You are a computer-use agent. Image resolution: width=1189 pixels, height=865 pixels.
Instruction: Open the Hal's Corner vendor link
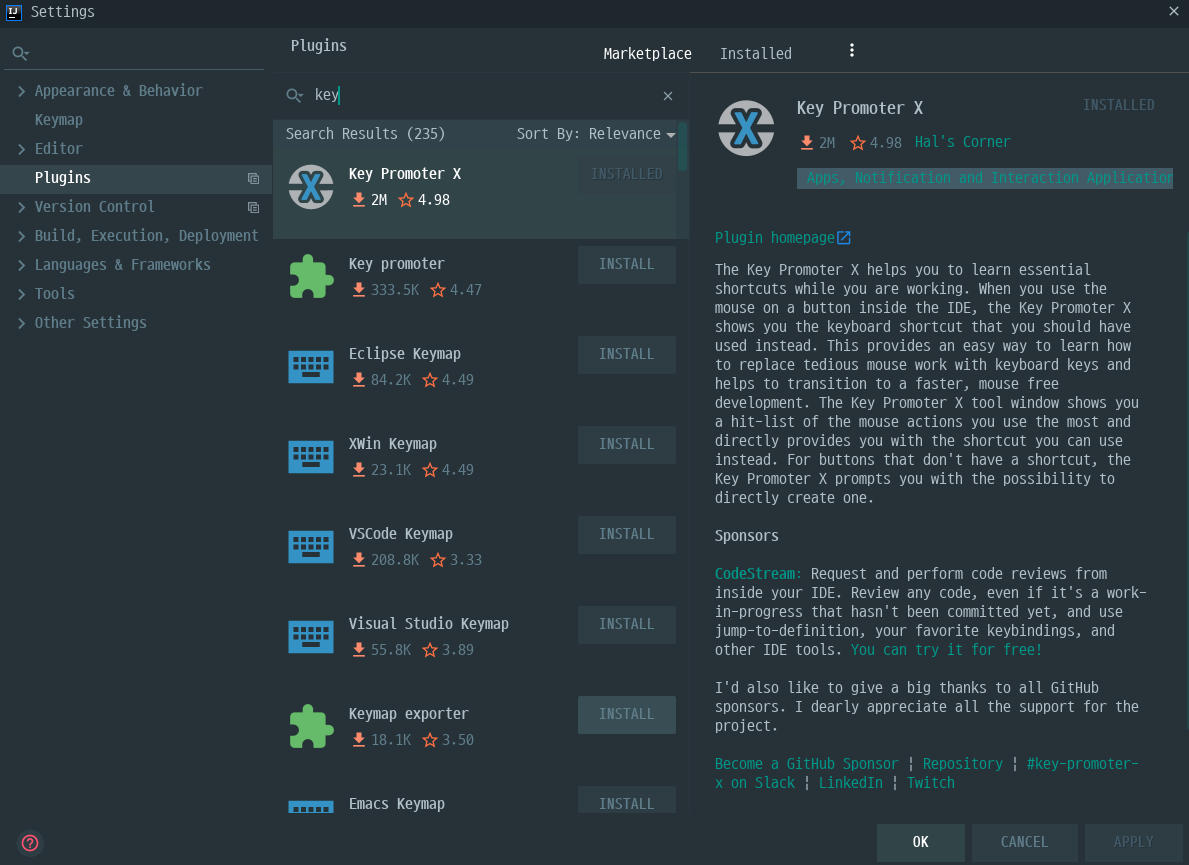[x=962, y=143]
